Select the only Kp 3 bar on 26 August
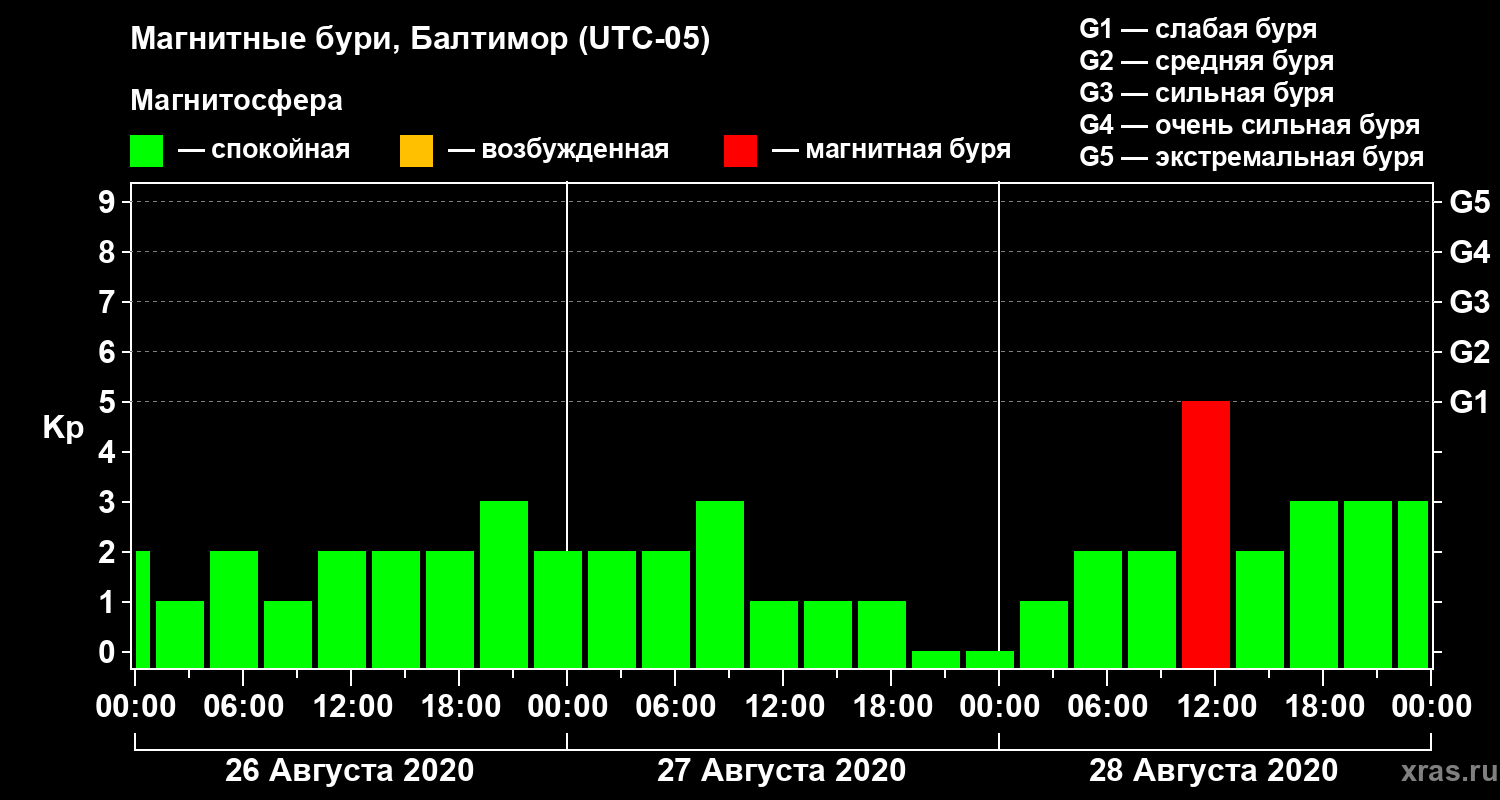The width and height of the screenshot is (1500, 800). coord(504,585)
